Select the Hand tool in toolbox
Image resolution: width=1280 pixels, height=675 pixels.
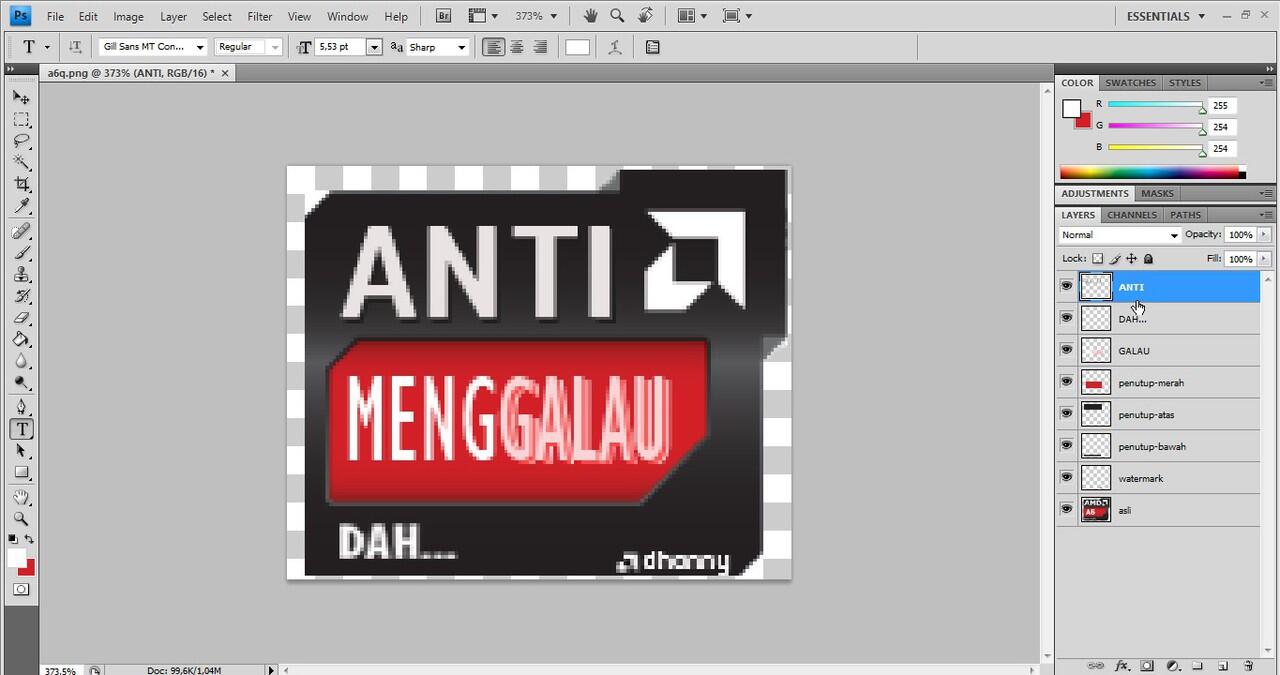click(21, 497)
